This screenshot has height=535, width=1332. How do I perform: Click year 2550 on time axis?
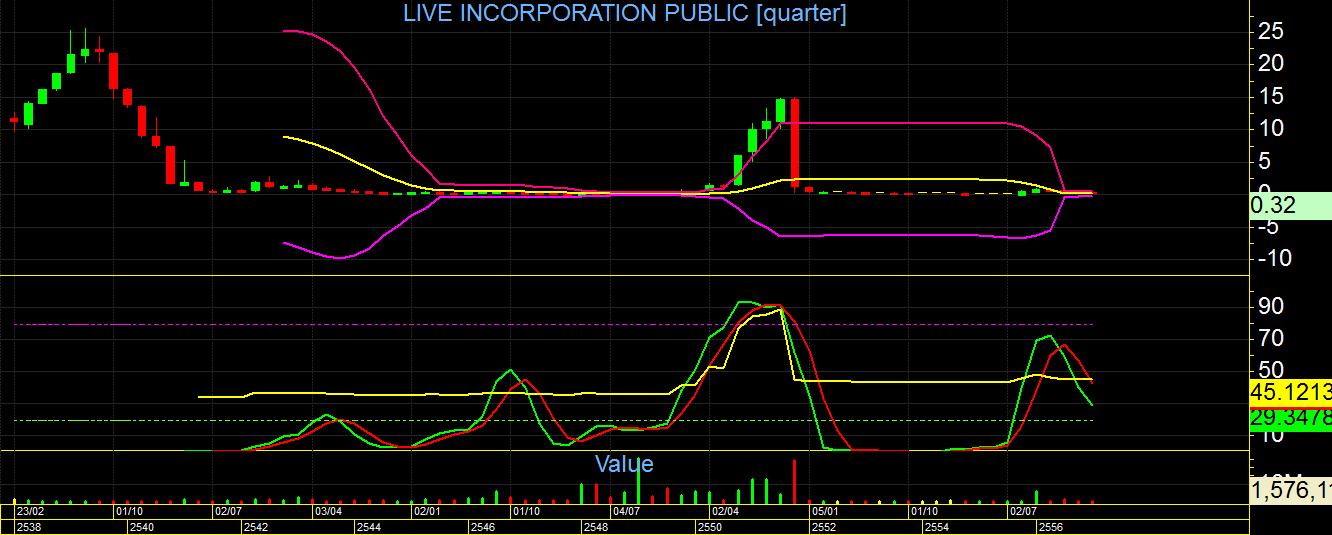[x=710, y=526]
